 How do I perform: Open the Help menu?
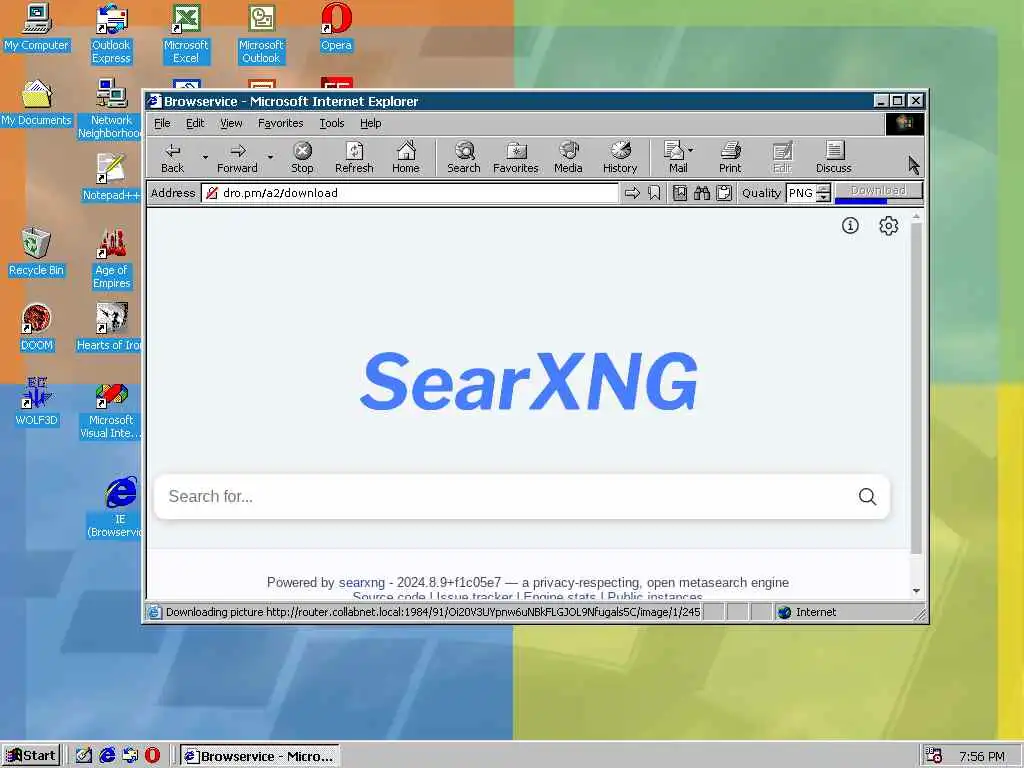(x=370, y=123)
